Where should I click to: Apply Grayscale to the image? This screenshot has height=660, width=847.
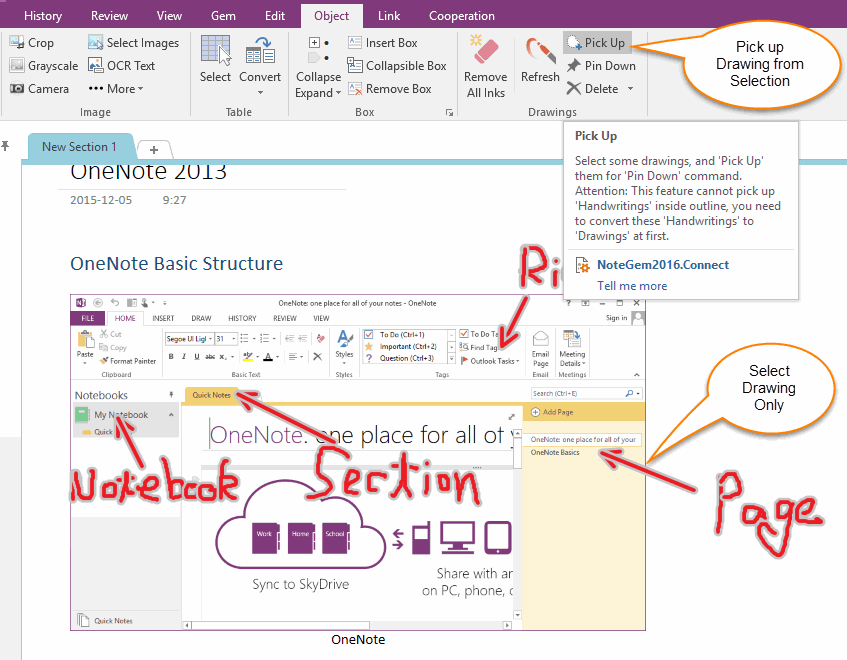pos(44,66)
